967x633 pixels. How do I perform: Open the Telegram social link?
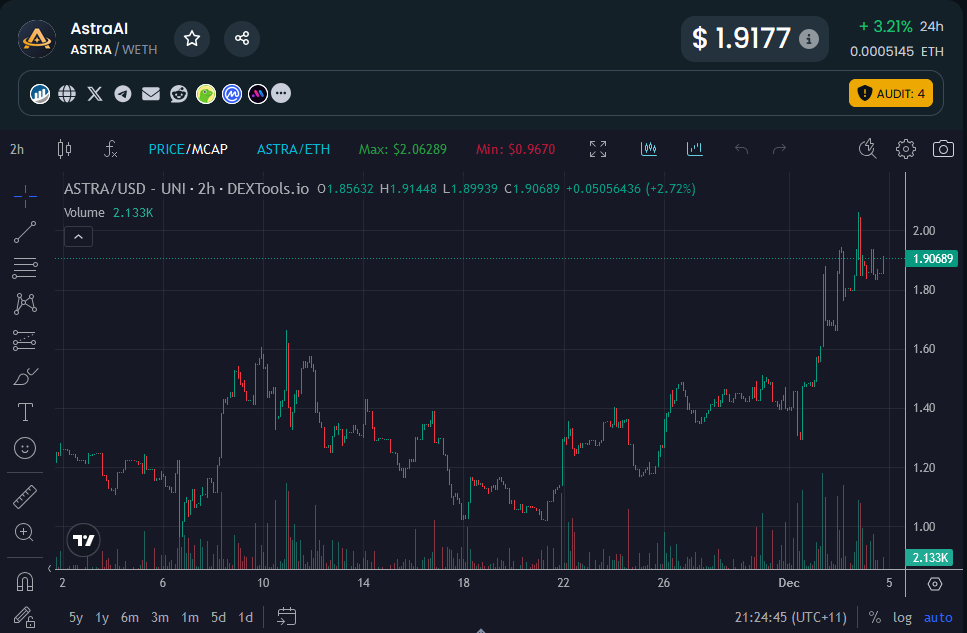(x=123, y=94)
